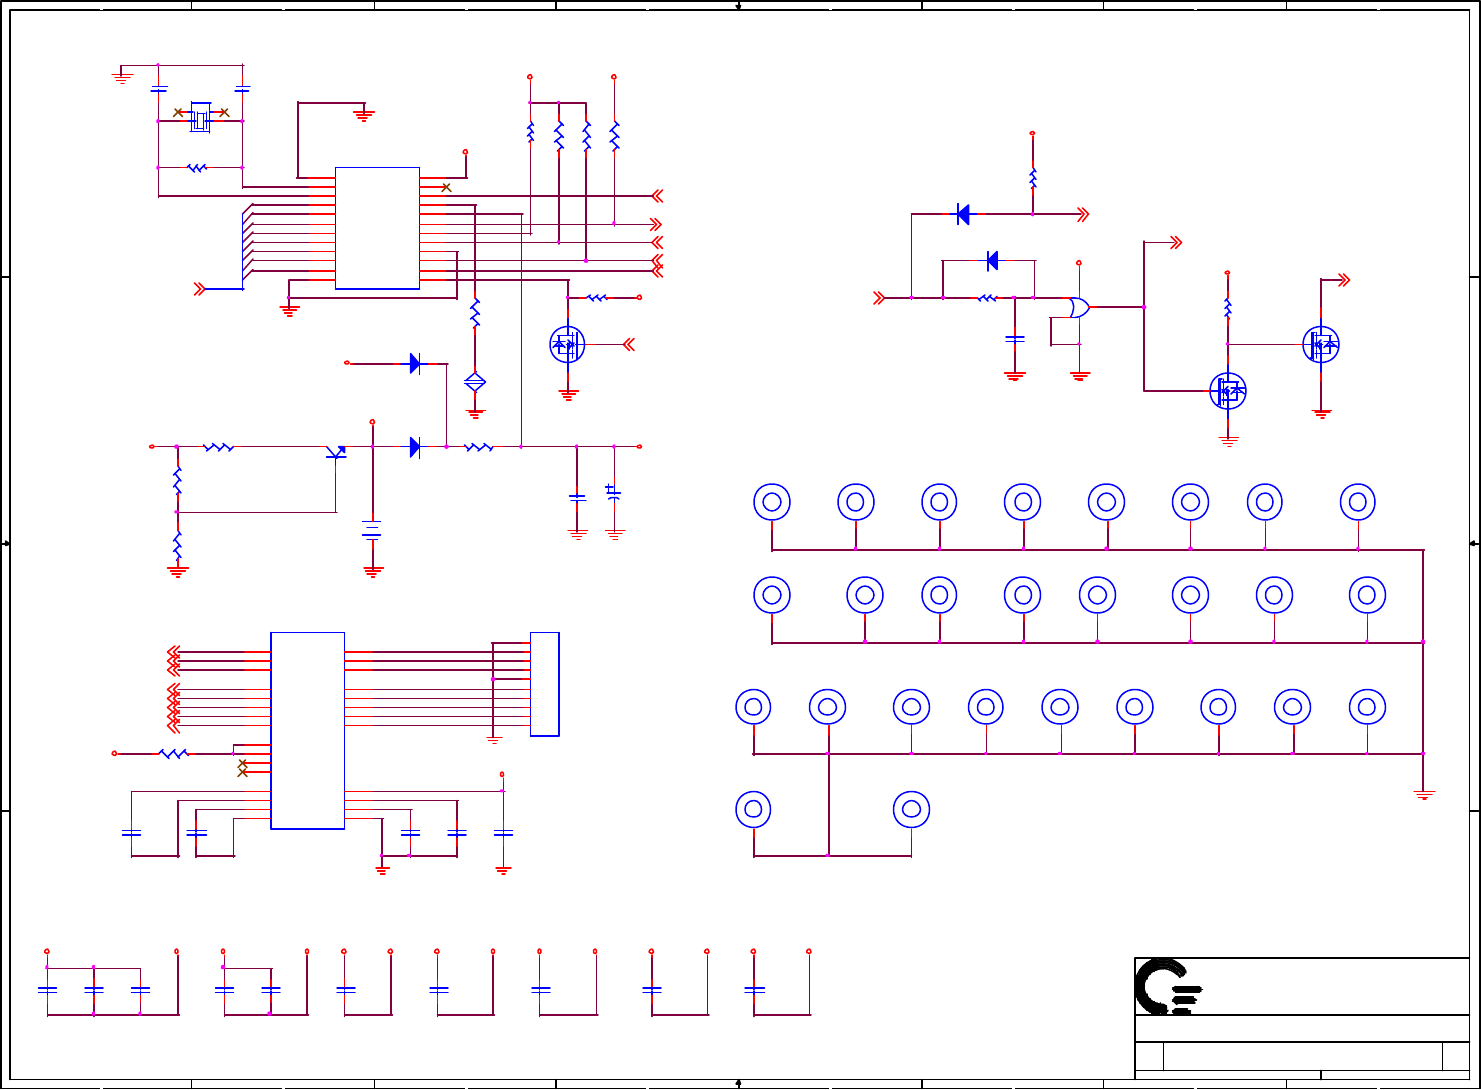Viewport: 1481px width, 1090px height.
Task: Select the battery cell symbol
Action: [x=372, y=529]
